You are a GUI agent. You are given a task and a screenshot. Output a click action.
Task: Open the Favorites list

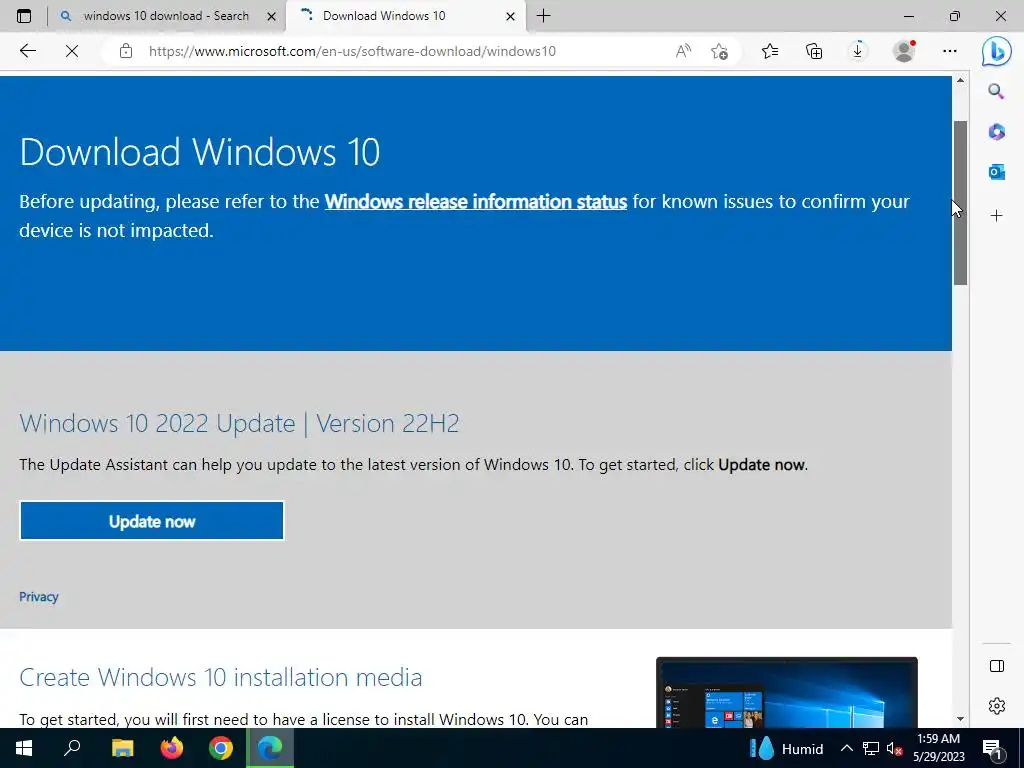tap(770, 51)
